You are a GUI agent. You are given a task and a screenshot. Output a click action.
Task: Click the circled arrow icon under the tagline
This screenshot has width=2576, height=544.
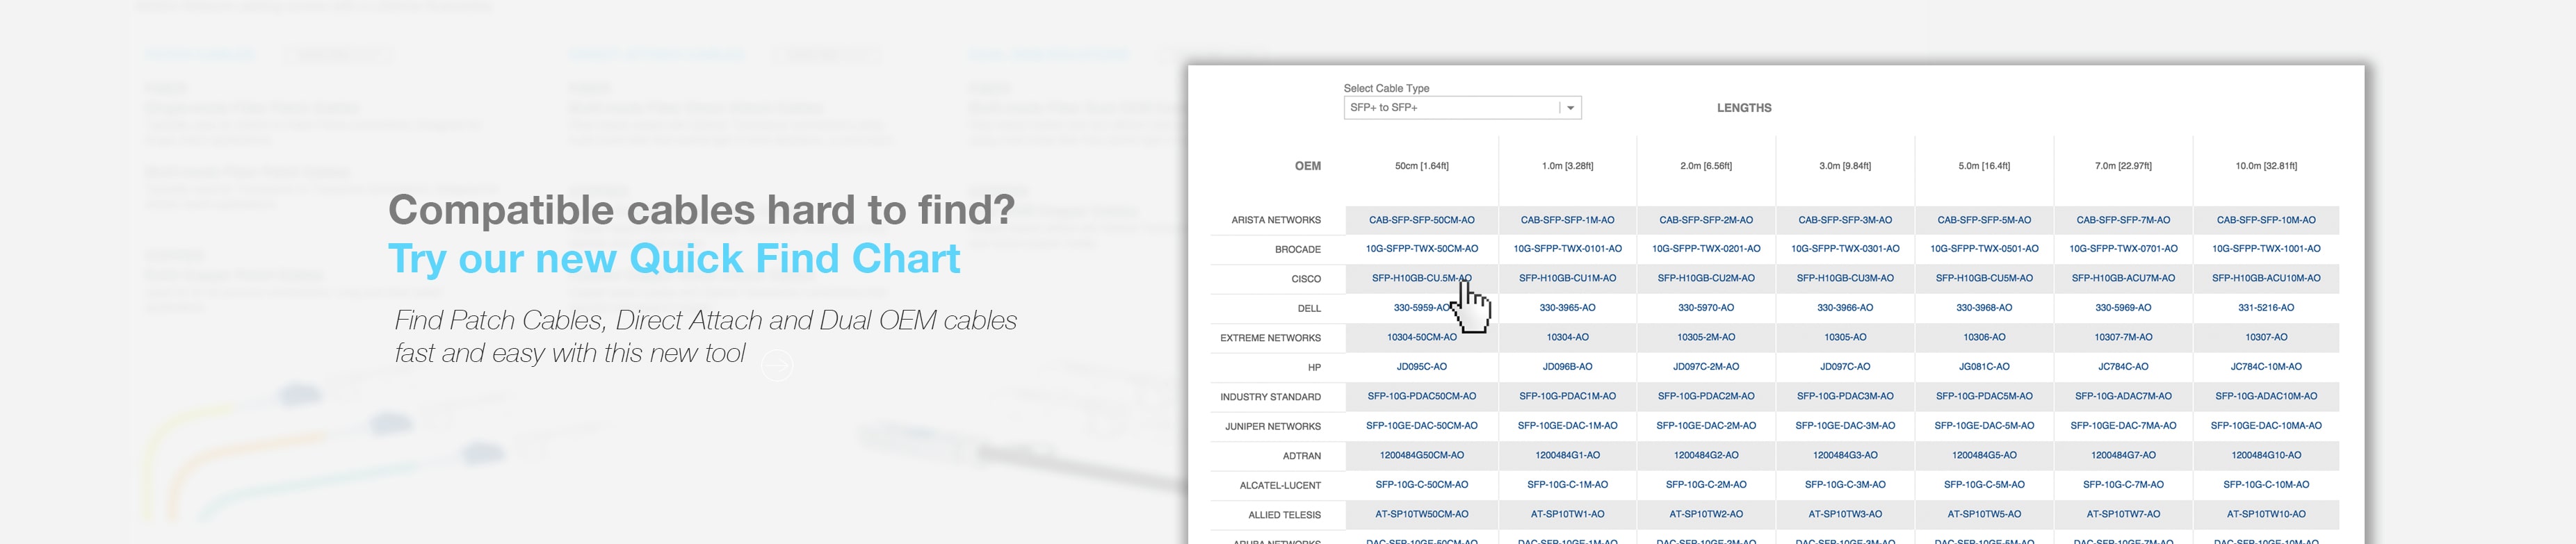click(x=777, y=367)
